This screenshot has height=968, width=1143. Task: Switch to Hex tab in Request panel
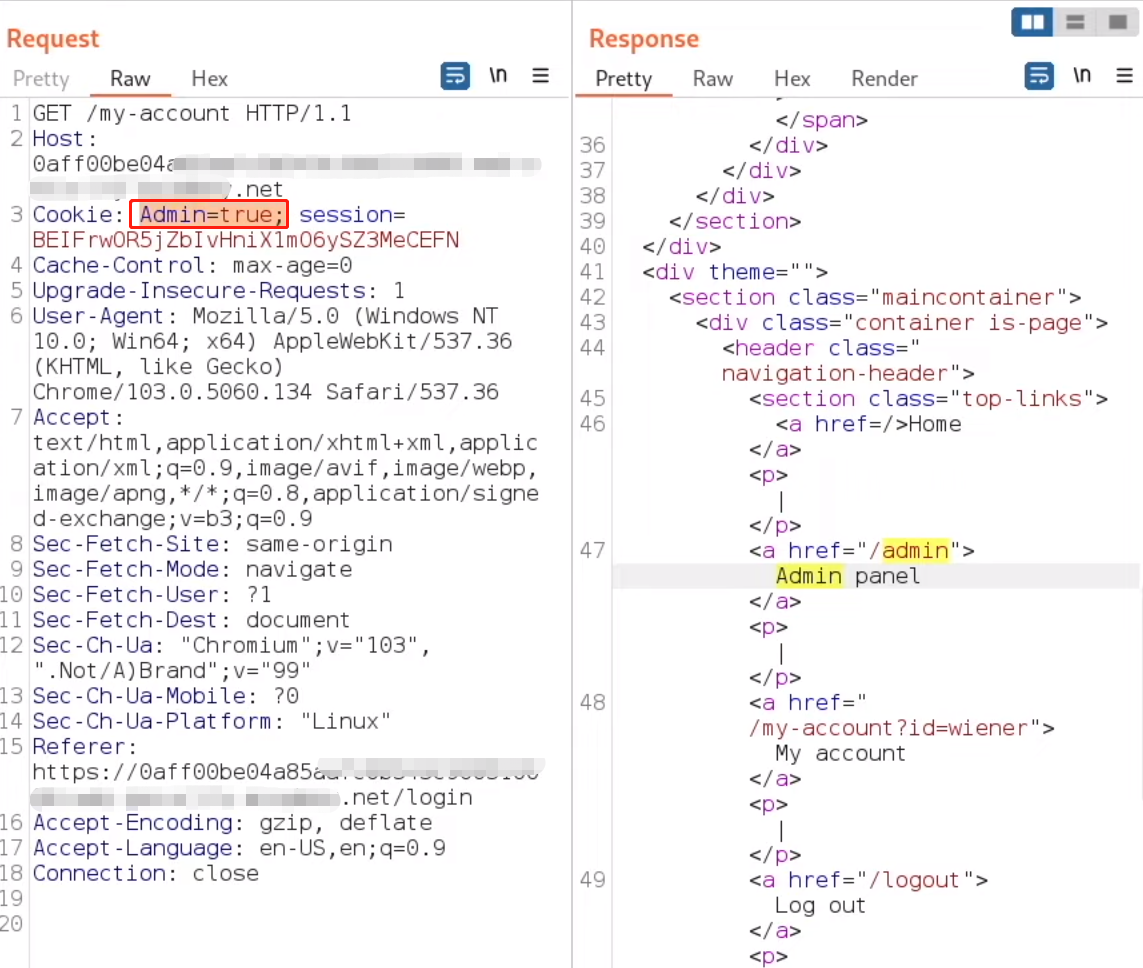(209, 79)
